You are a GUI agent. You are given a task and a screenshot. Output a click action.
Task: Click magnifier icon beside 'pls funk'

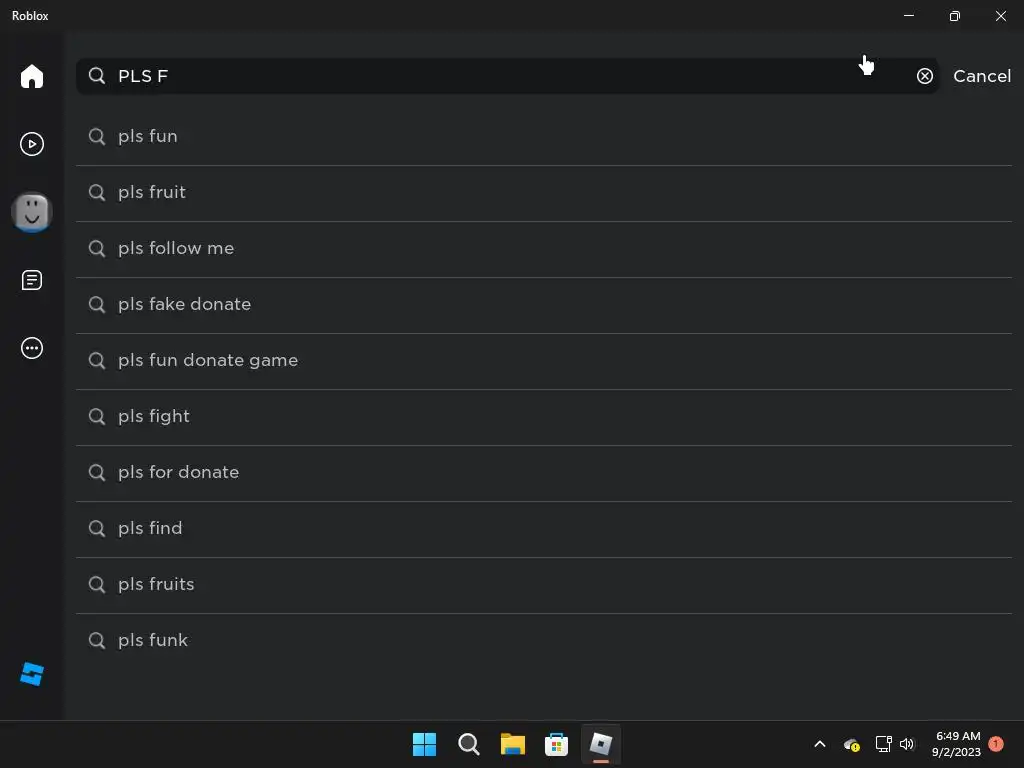click(97, 641)
